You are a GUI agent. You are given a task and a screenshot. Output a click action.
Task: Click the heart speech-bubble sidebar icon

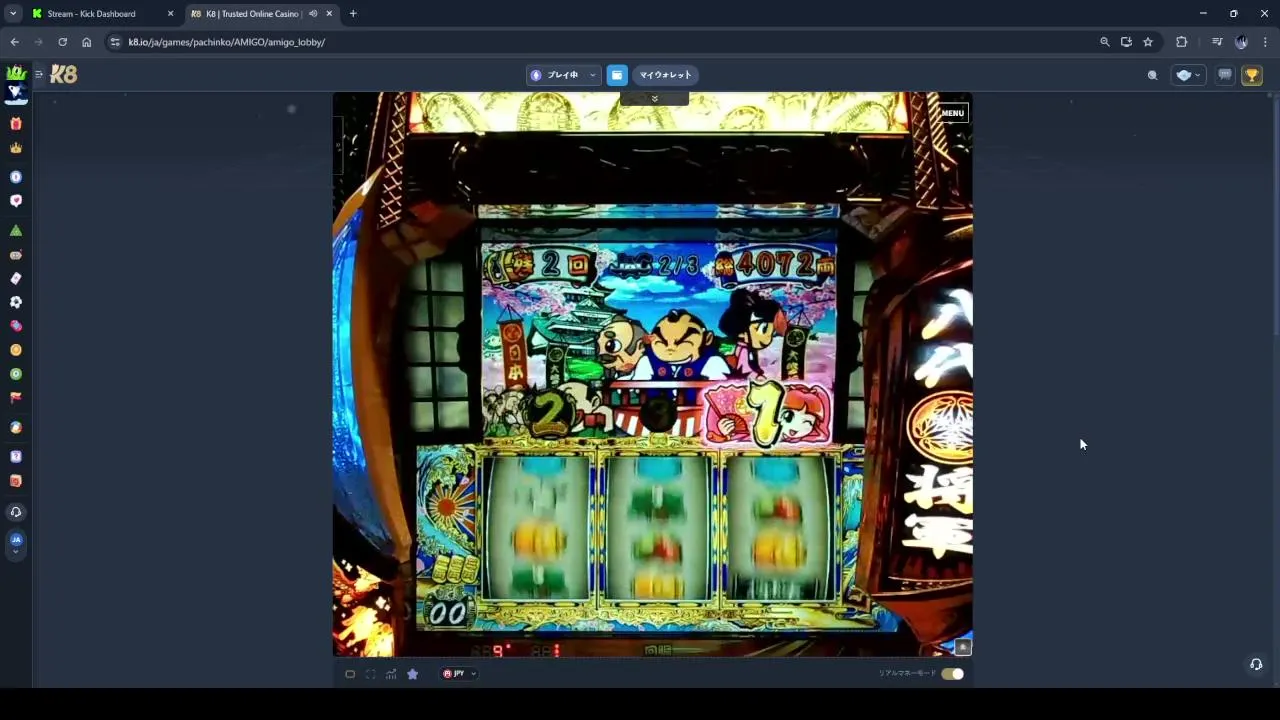[15, 201]
